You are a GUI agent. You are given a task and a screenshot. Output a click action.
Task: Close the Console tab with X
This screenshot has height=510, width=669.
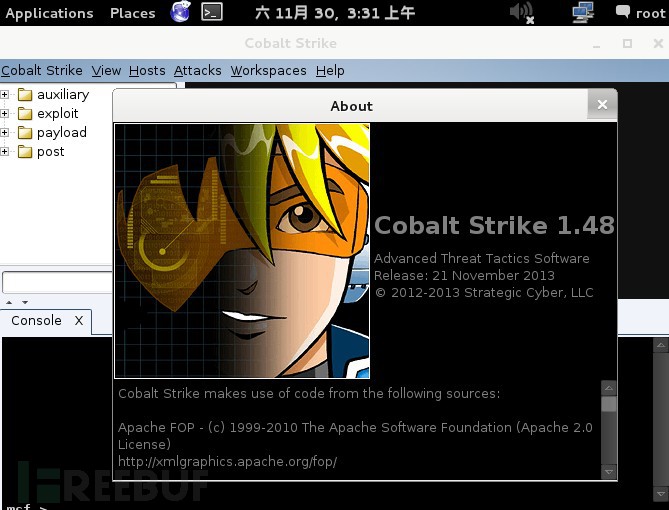click(x=79, y=321)
